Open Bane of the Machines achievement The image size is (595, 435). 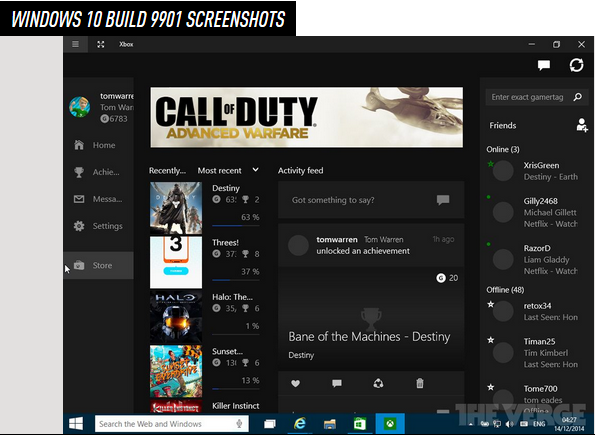(x=369, y=337)
